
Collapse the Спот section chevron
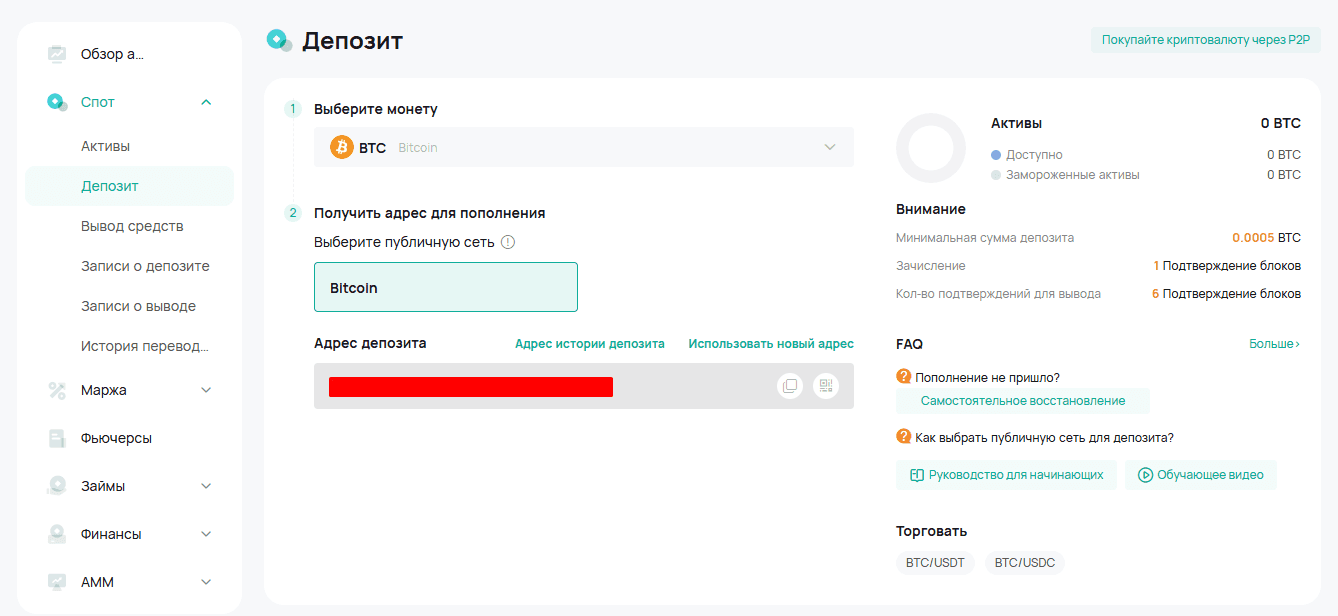tap(206, 102)
